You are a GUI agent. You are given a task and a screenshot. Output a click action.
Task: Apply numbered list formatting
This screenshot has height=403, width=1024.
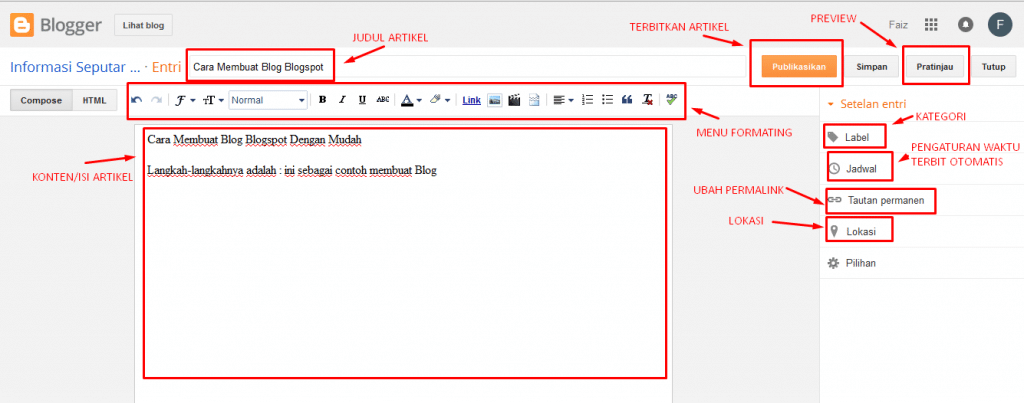click(588, 100)
